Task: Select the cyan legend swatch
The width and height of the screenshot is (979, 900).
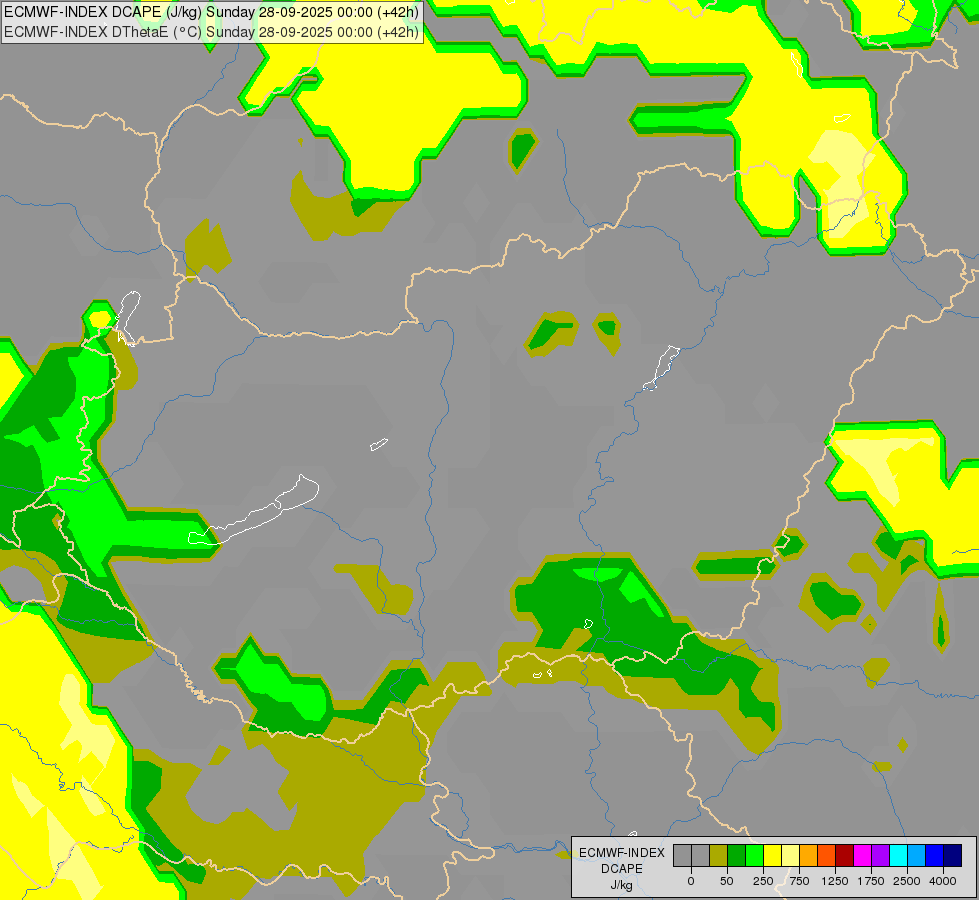Action: 898,856
